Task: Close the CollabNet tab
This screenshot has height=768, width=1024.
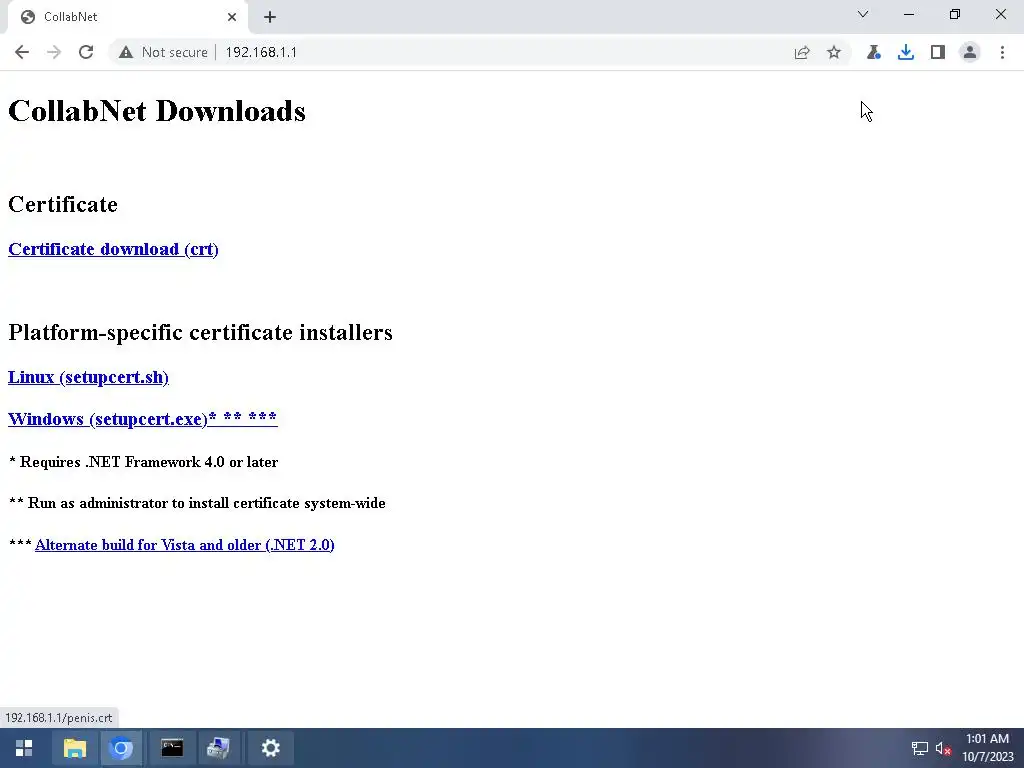Action: 232,17
